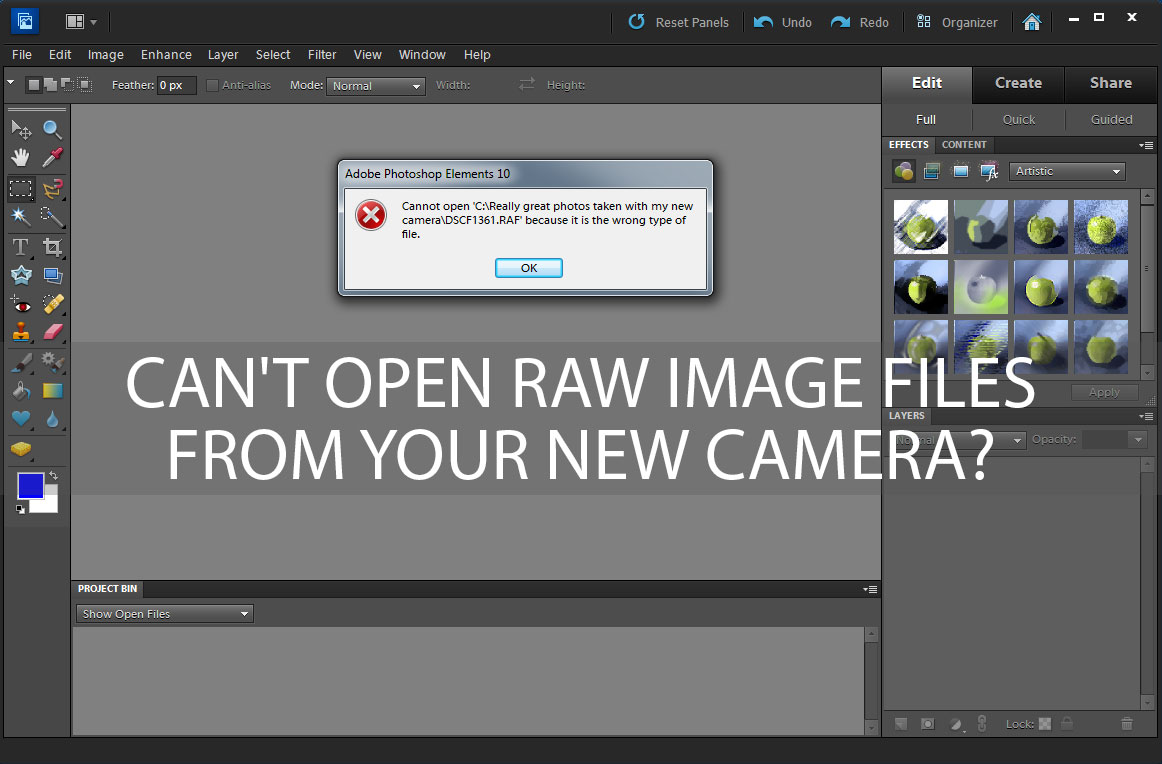
Task: Select the pink Eraser tool
Action: coord(52,332)
